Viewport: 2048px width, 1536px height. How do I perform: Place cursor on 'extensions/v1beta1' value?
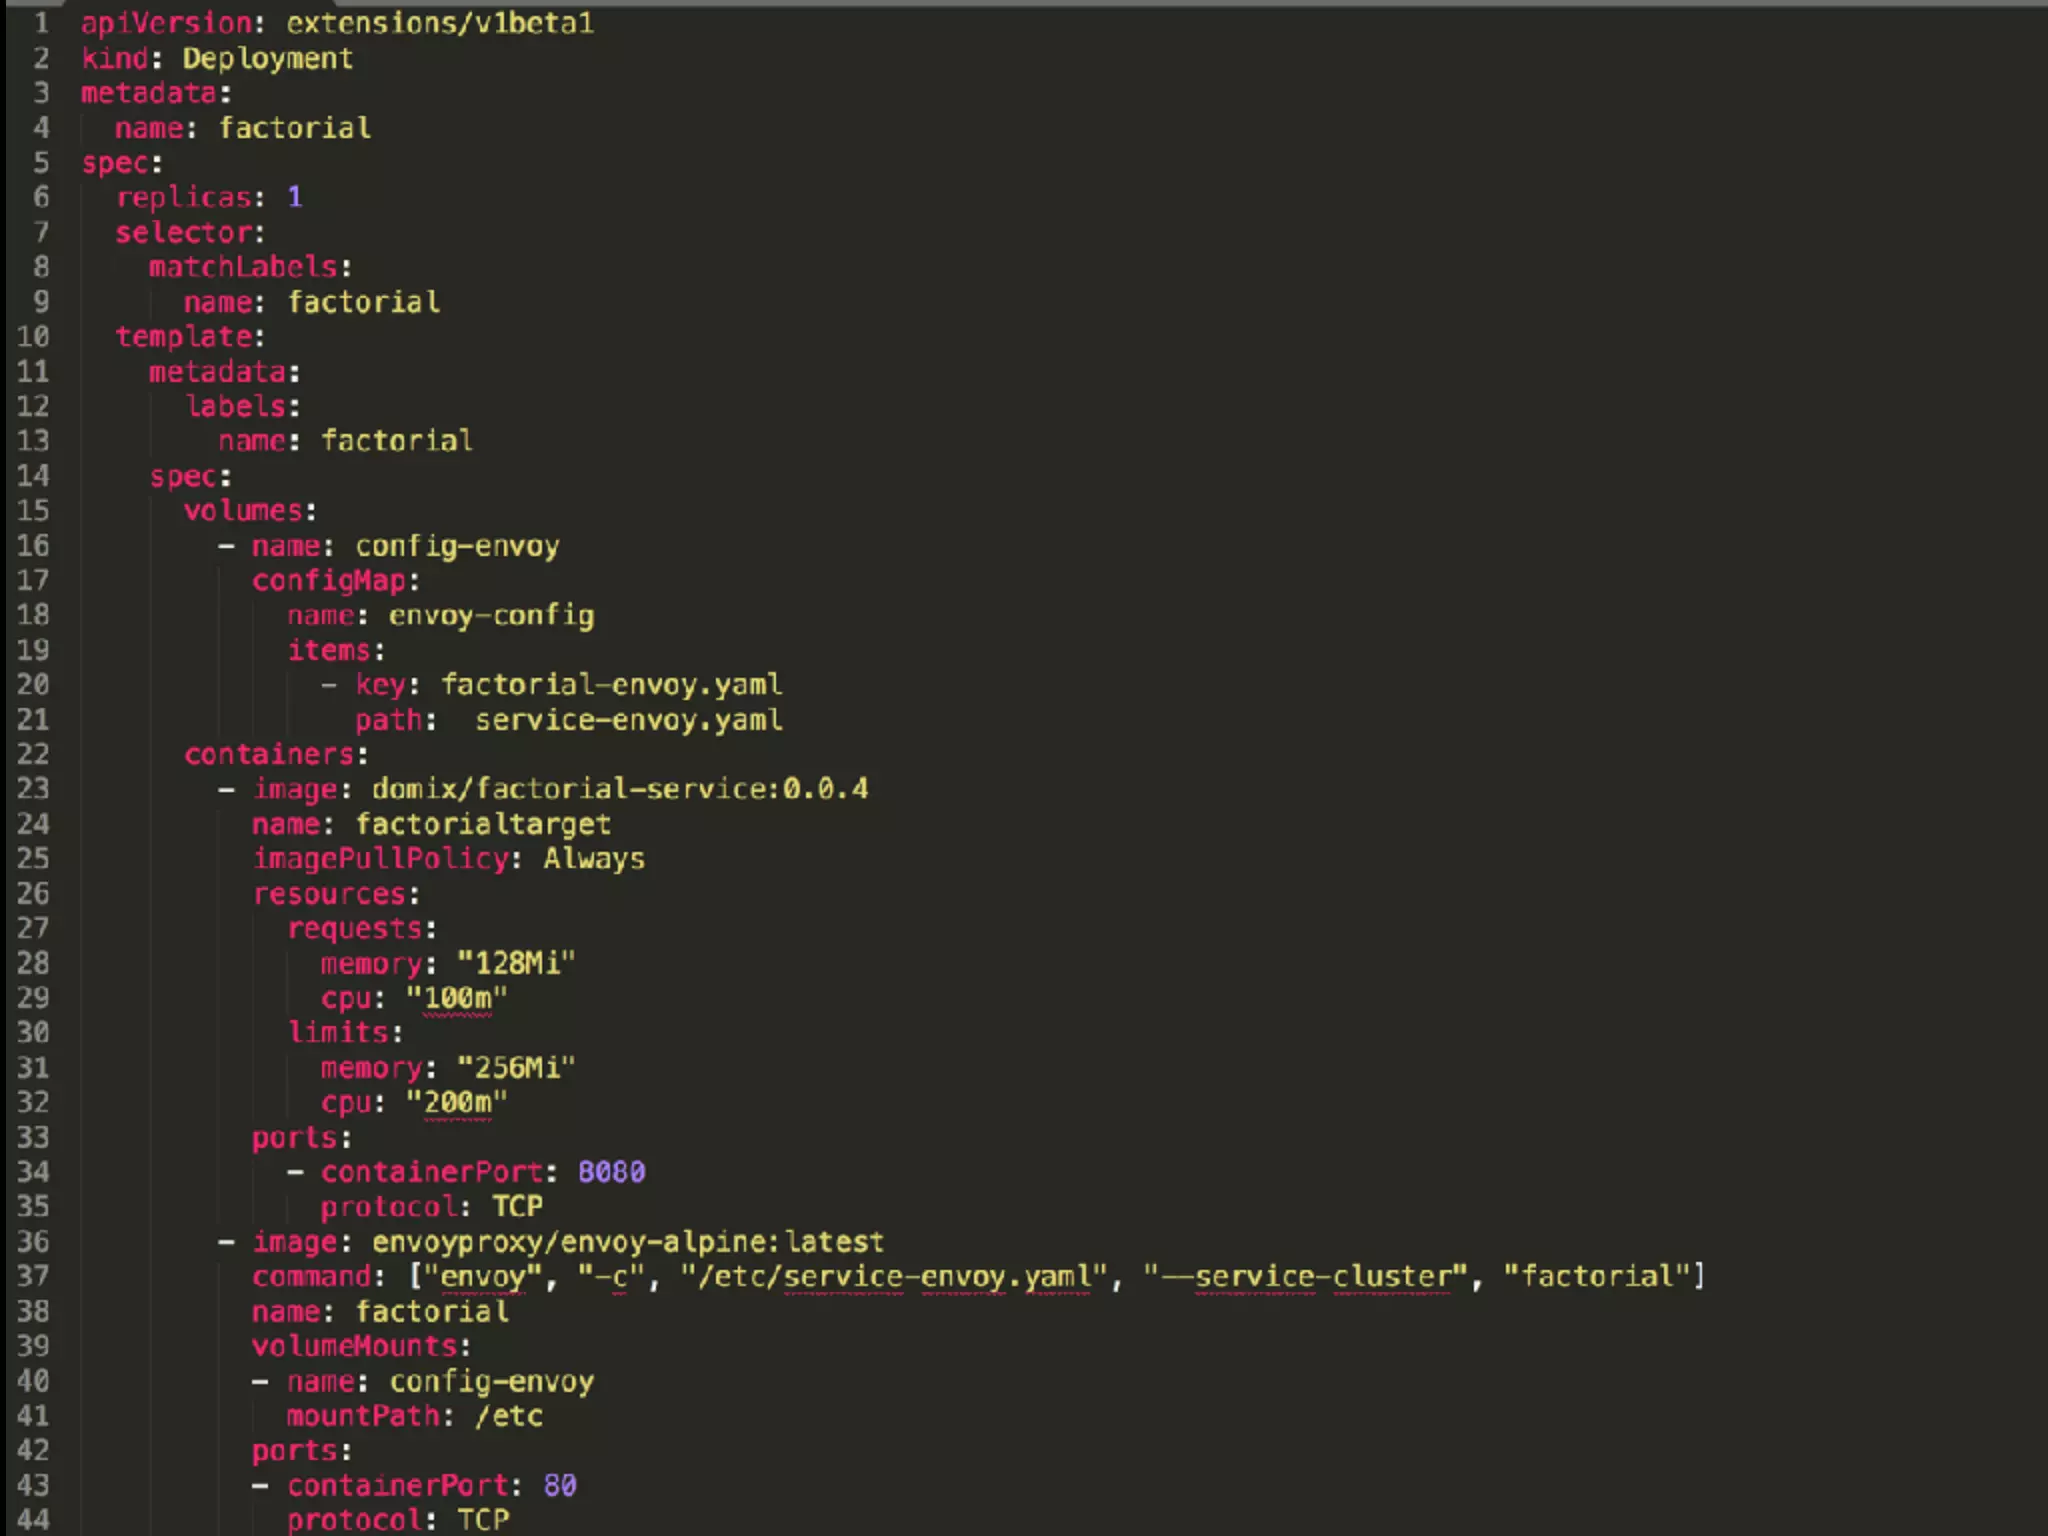point(440,23)
